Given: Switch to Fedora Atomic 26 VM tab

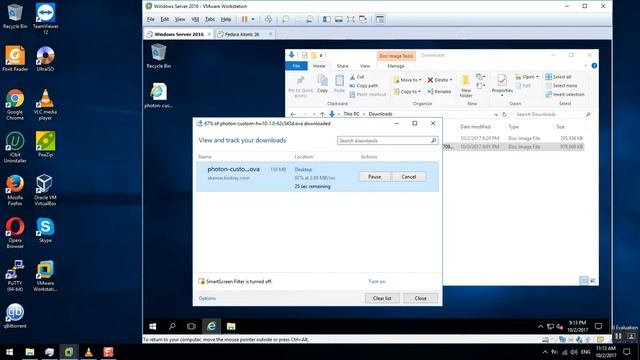Looking at the screenshot, I should (x=244, y=34).
